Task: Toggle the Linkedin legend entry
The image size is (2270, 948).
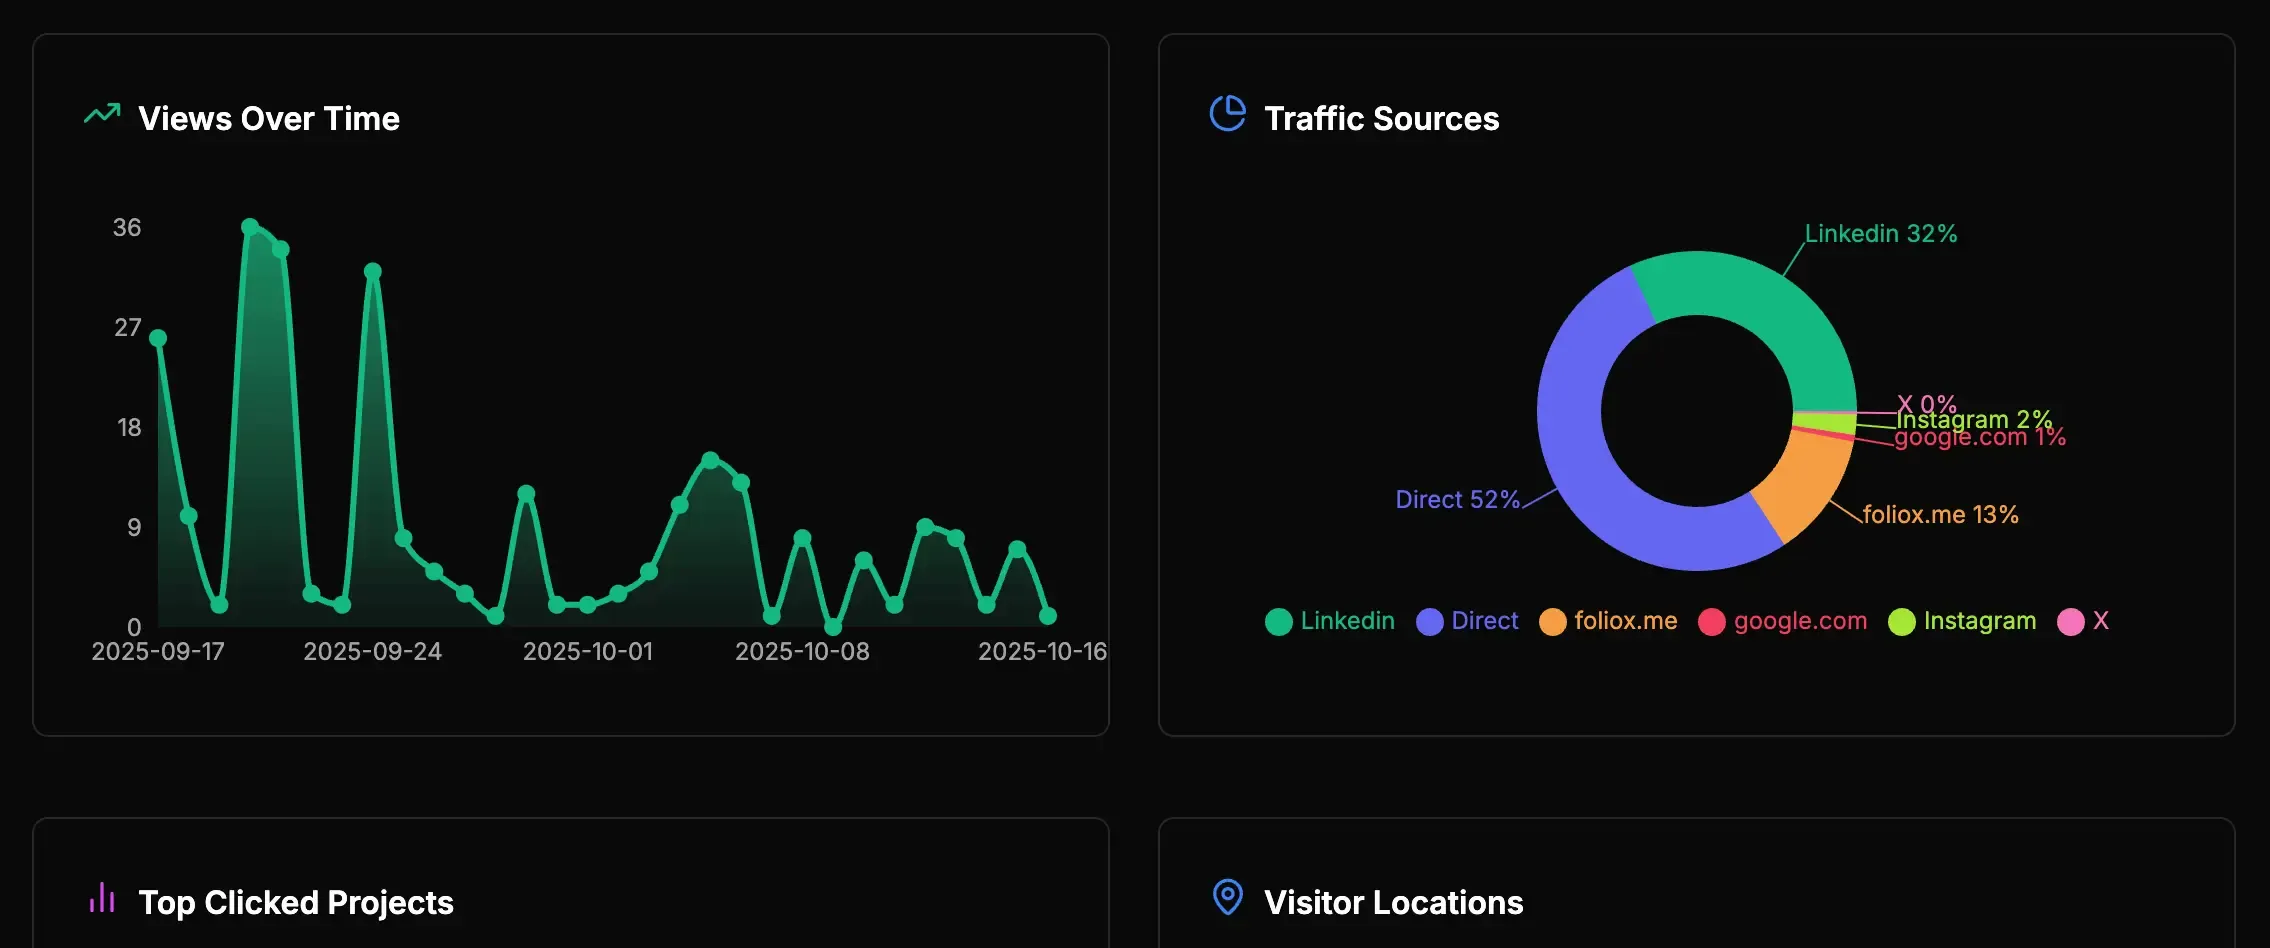Action: pyautogui.click(x=1329, y=621)
